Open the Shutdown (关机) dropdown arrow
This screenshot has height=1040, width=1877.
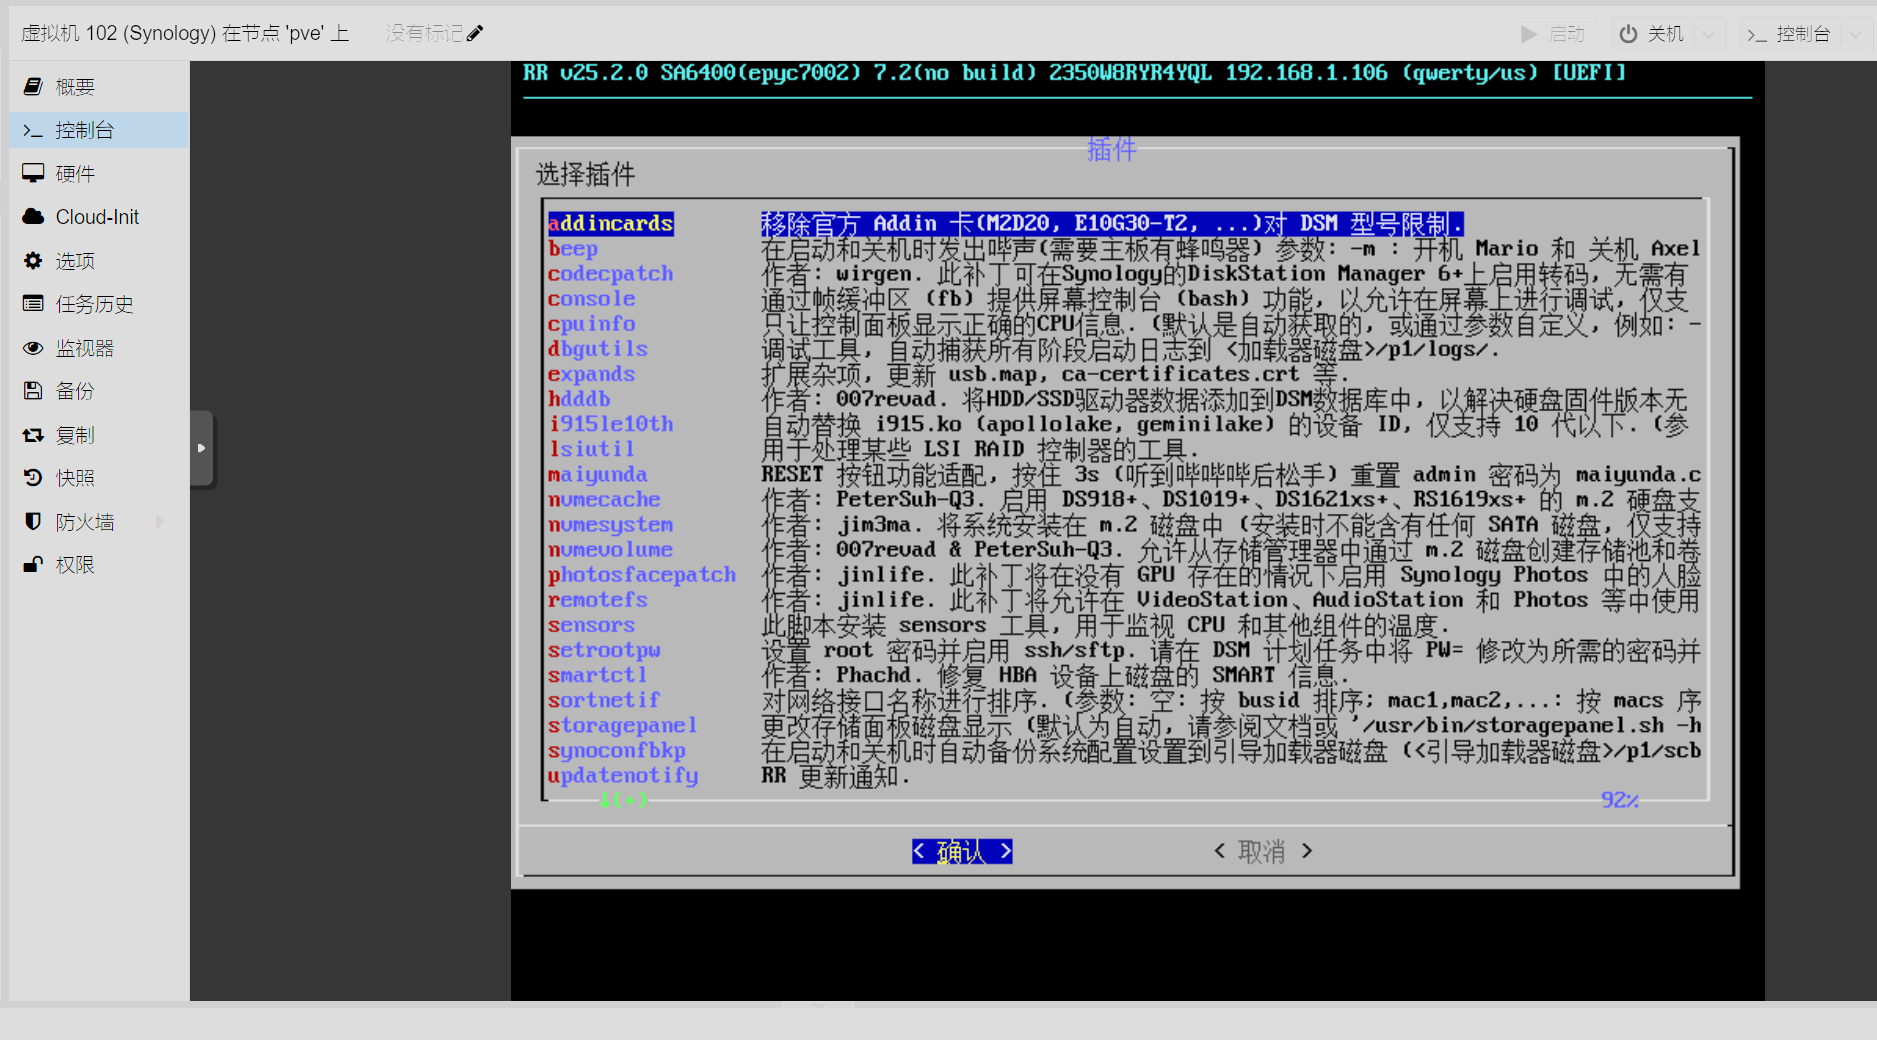coord(1708,34)
